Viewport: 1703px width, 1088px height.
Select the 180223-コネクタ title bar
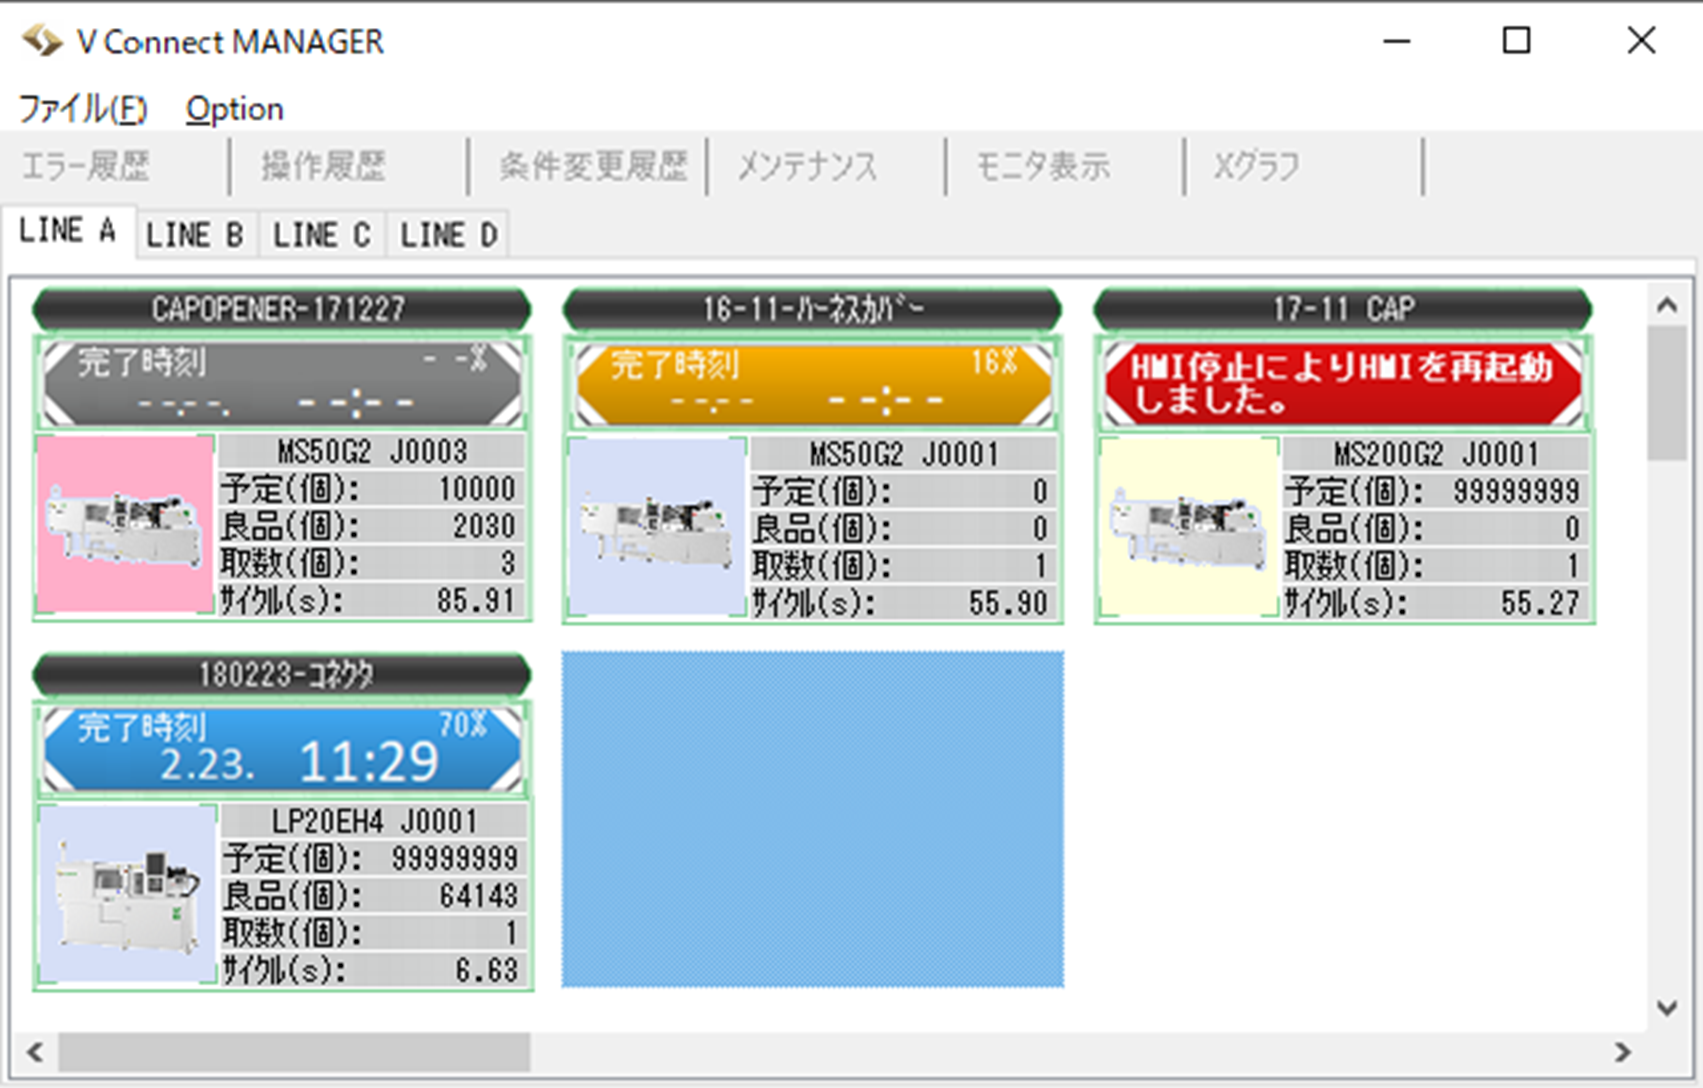pos(281,675)
